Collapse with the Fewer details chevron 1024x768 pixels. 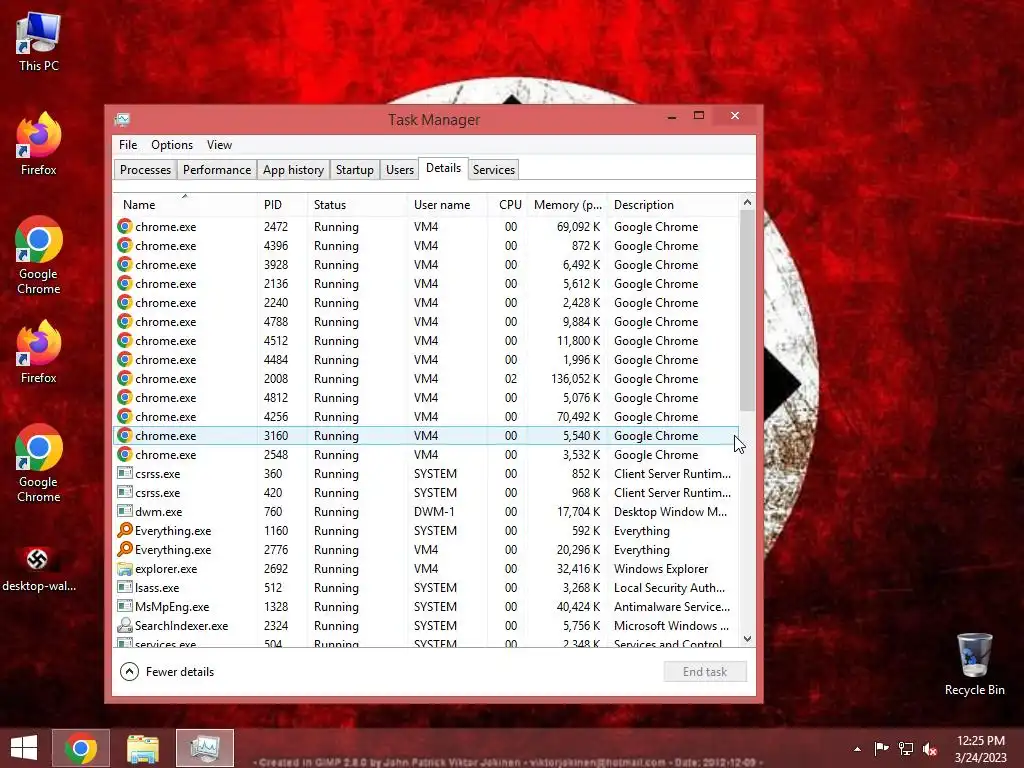tap(129, 671)
